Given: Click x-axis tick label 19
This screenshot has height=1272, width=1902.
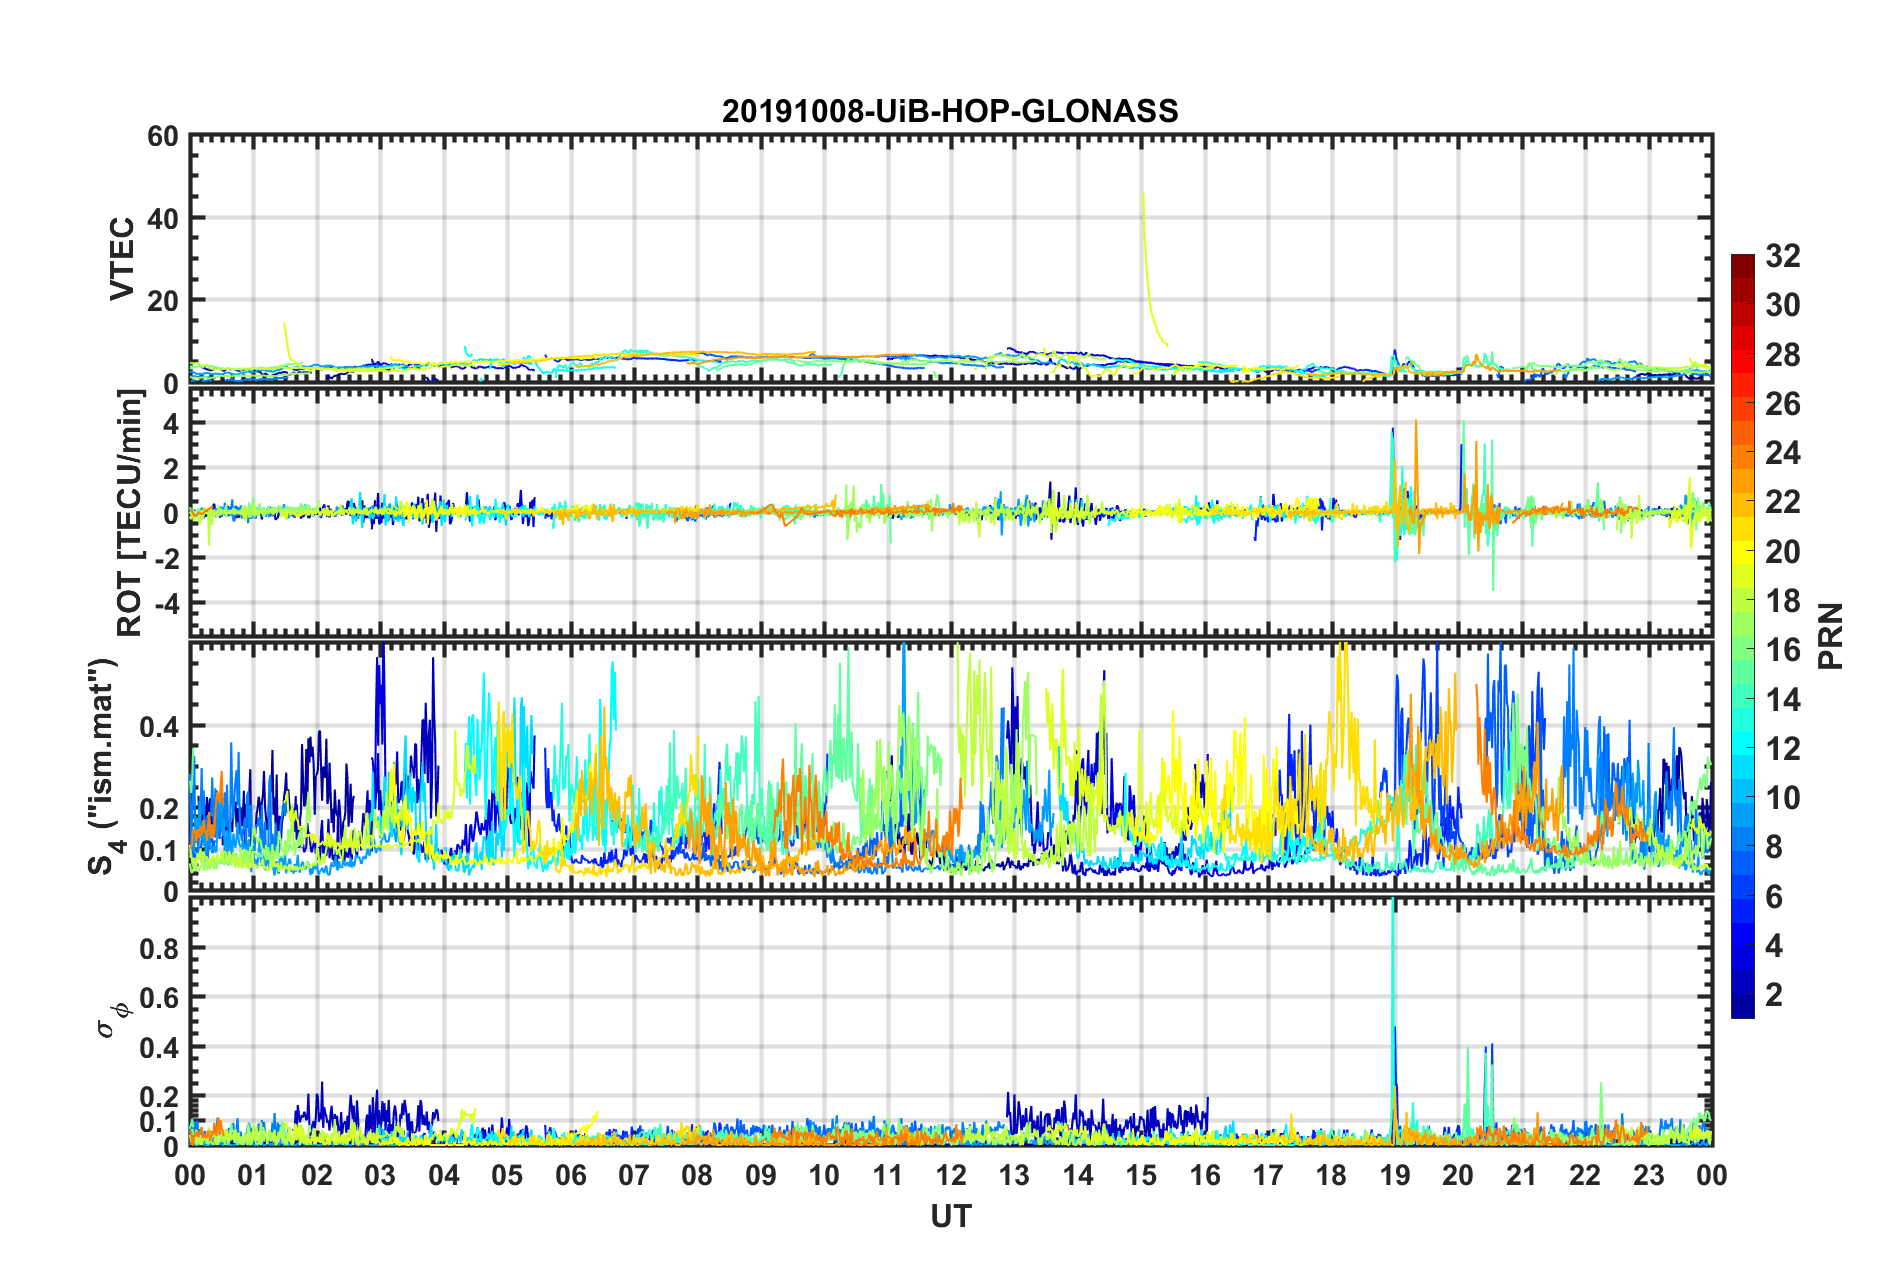Looking at the screenshot, I should 1394,1175.
